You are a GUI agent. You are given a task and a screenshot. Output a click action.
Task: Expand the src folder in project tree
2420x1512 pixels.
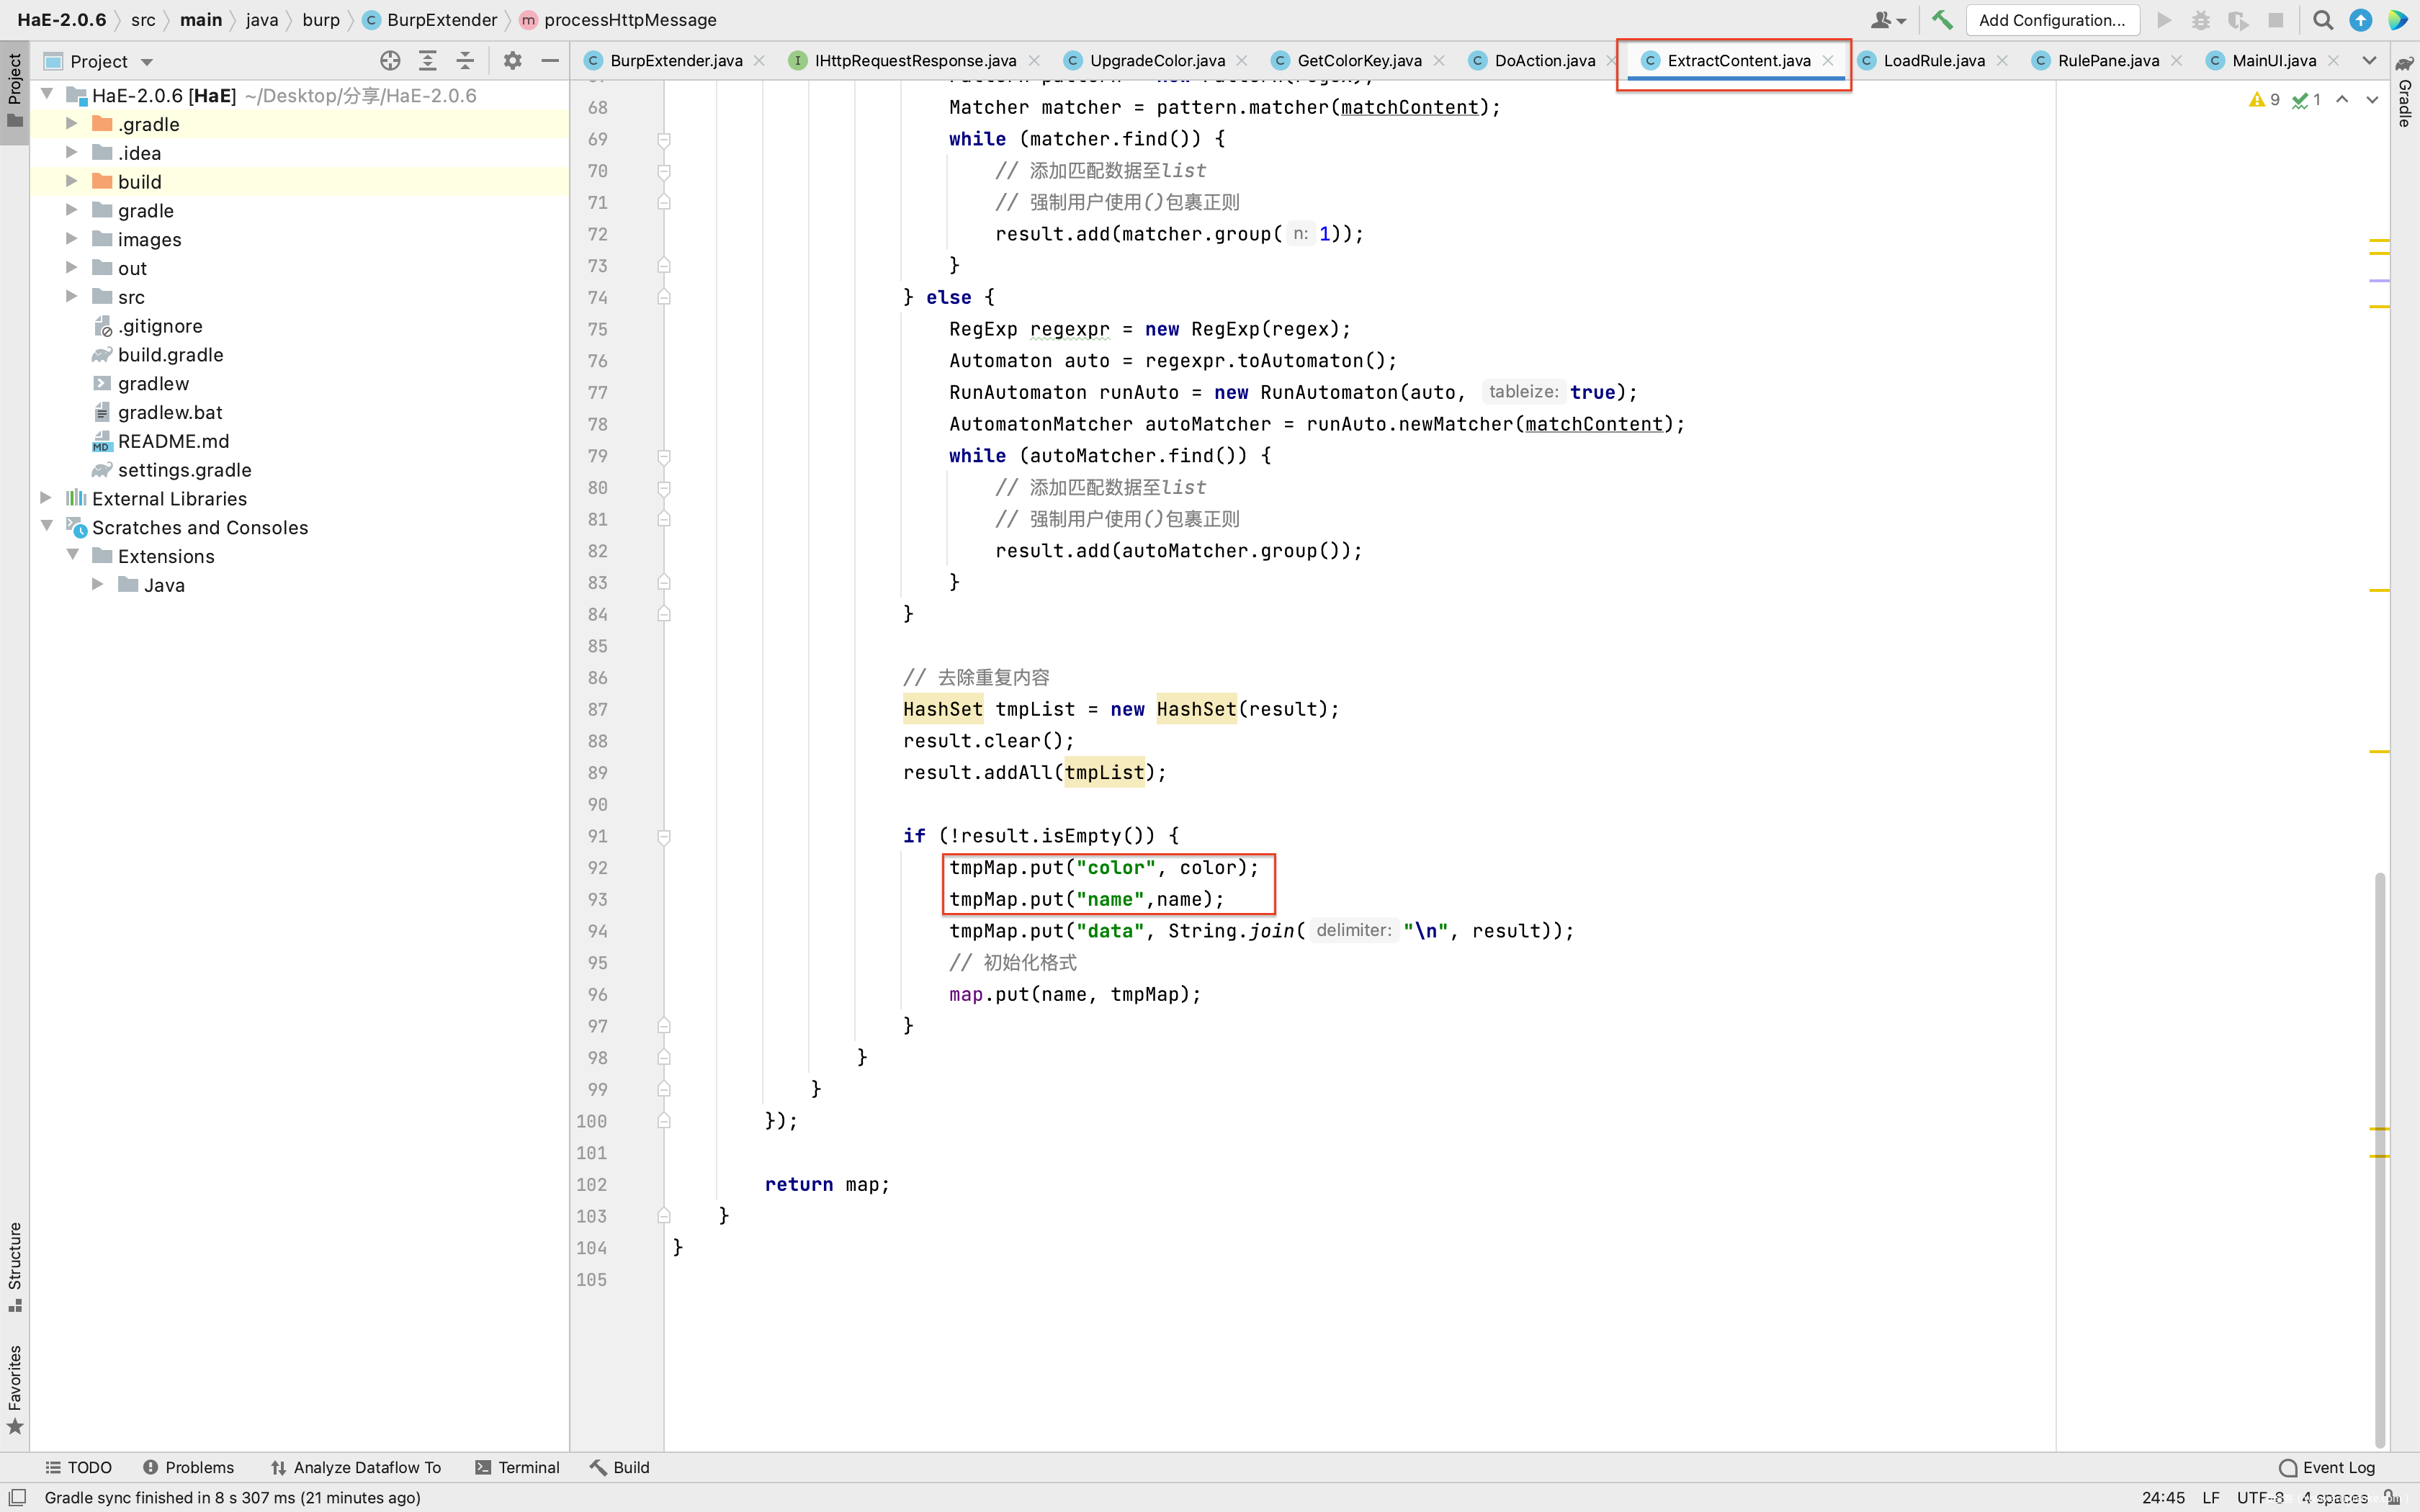[x=72, y=296]
